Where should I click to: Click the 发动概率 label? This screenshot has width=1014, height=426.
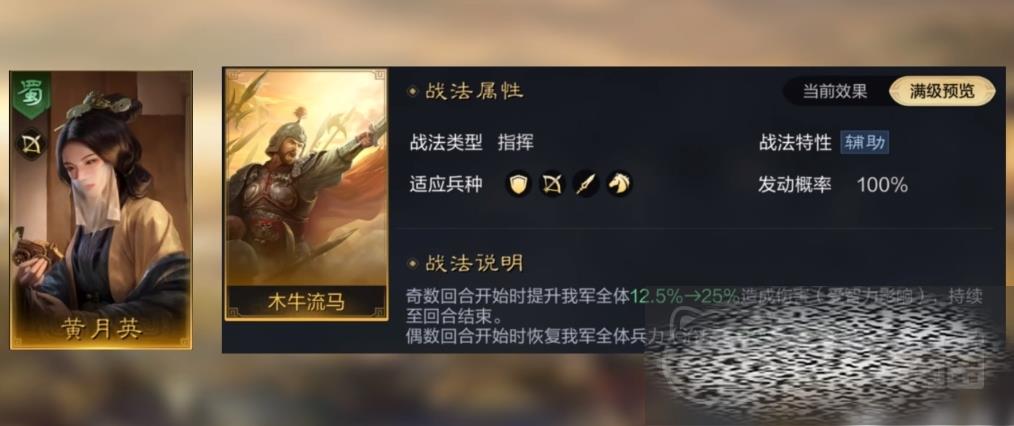[x=795, y=186]
